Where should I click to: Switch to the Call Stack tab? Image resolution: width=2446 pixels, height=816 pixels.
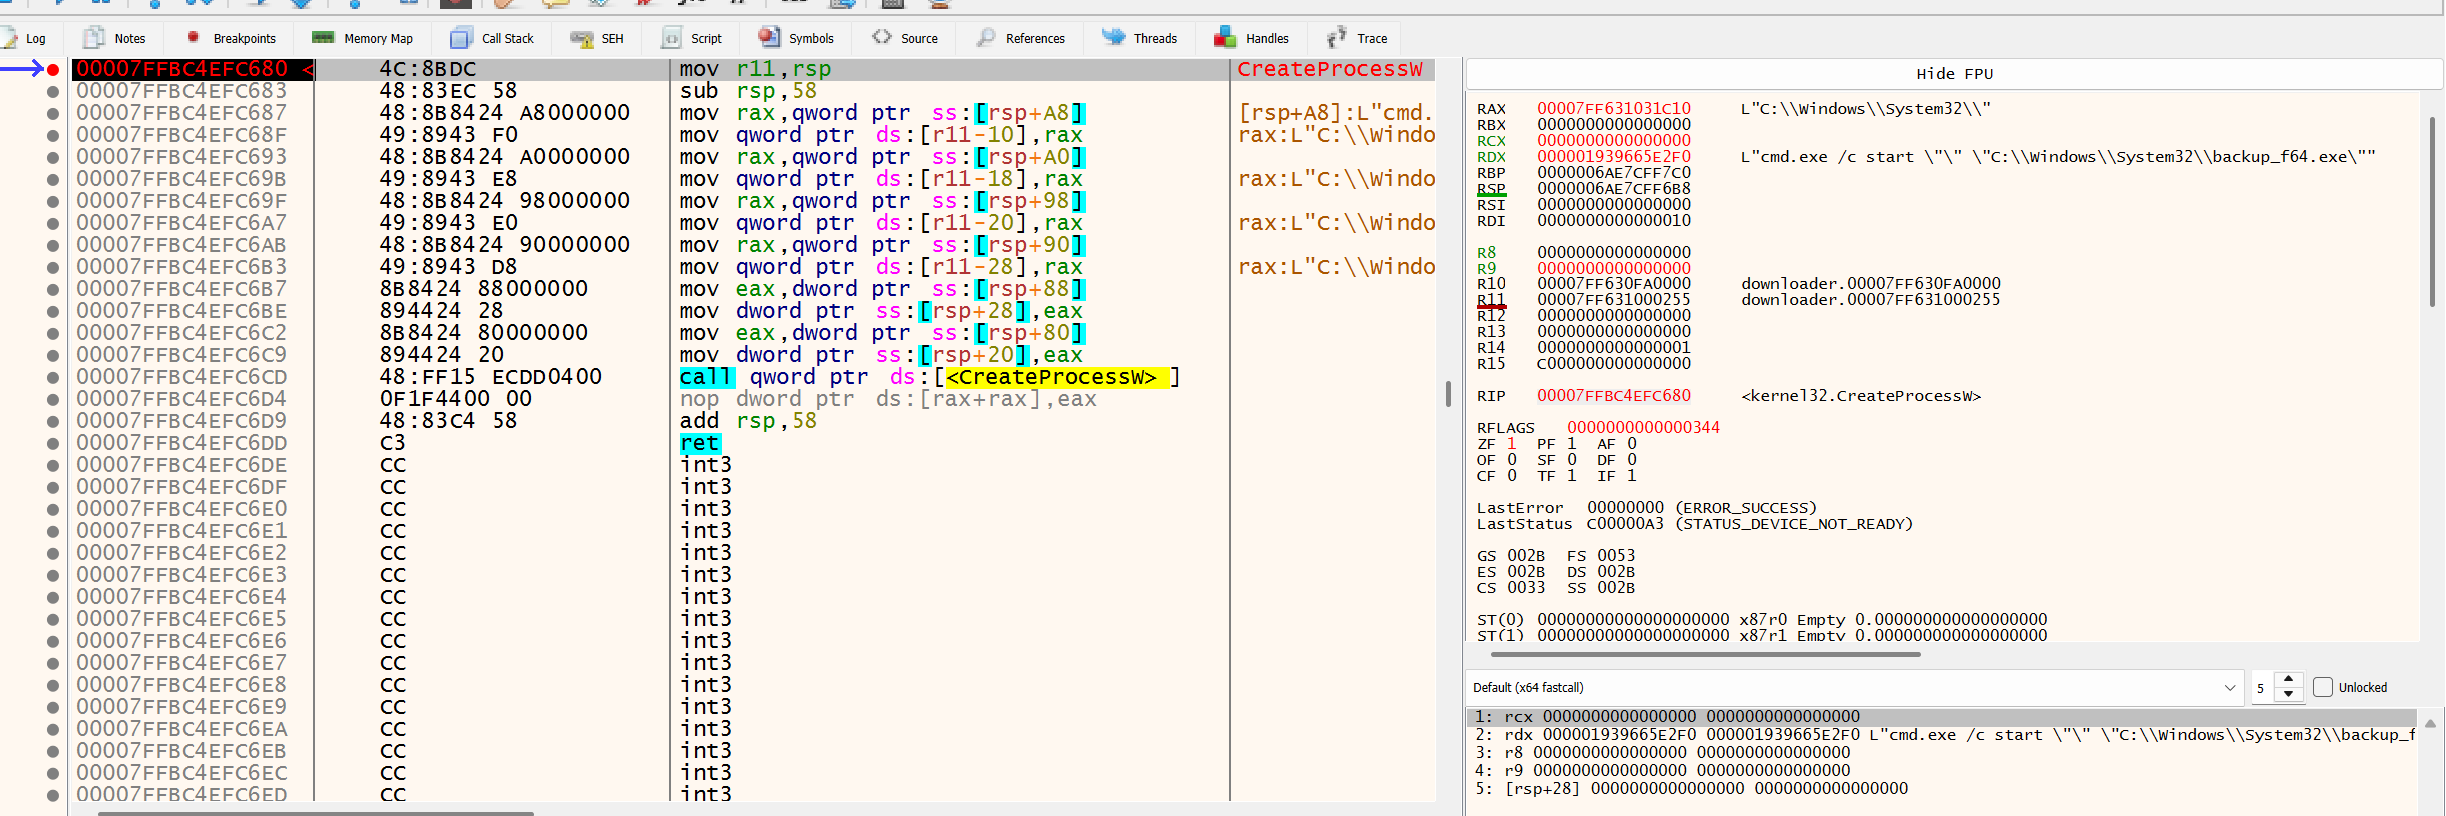(x=492, y=38)
